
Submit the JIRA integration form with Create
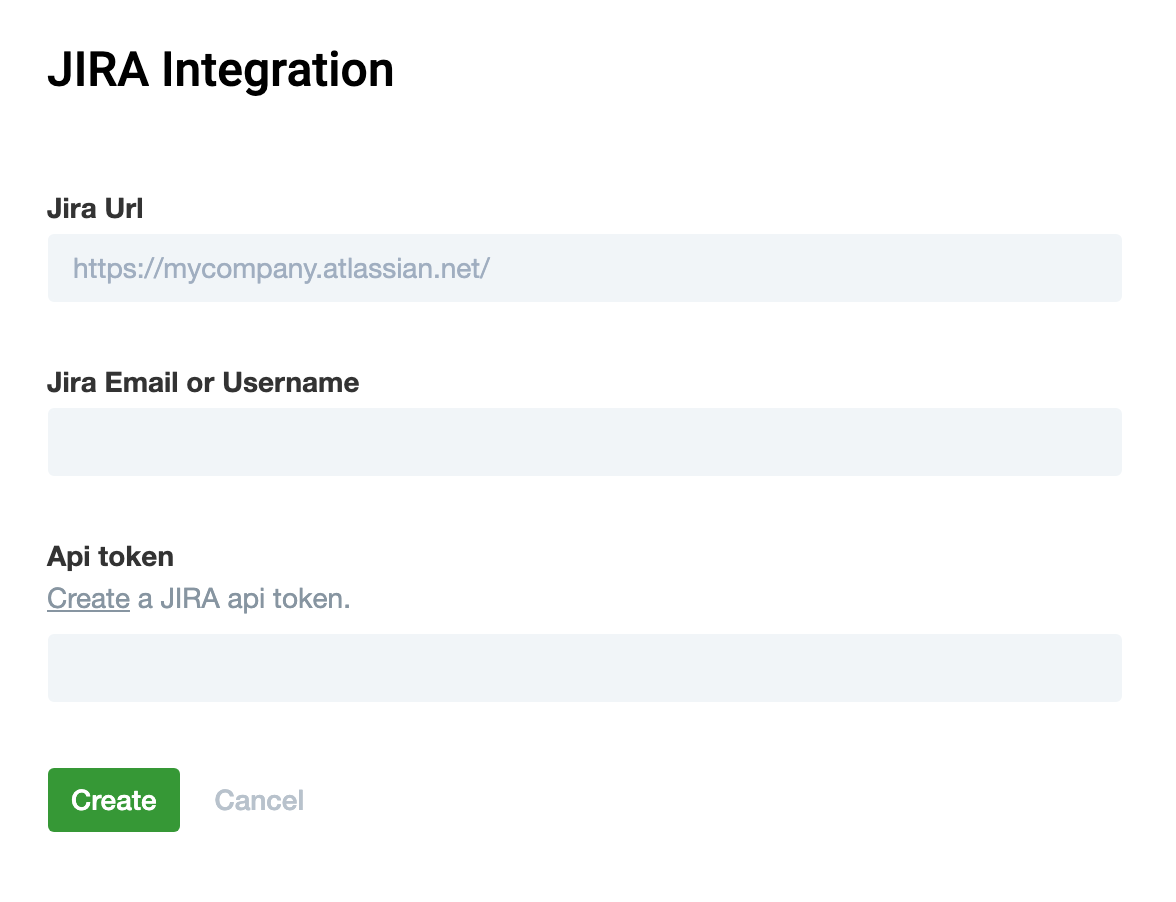pos(114,800)
